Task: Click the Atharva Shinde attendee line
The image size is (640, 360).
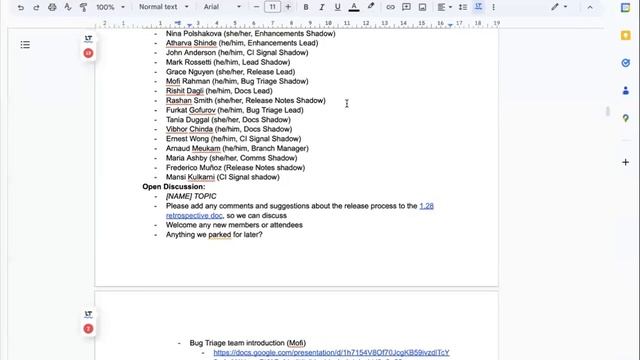Action: pyautogui.click(x=242, y=43)
